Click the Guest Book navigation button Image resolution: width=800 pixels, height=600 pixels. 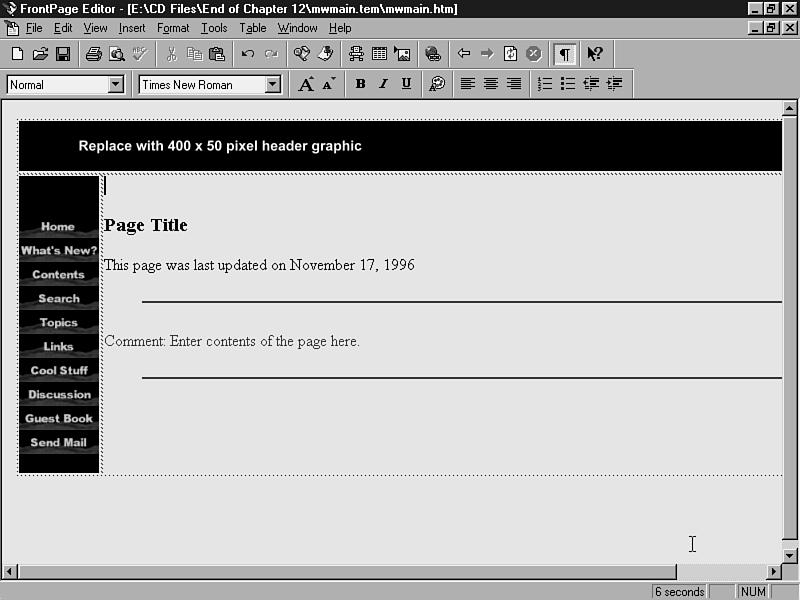click(x=59, y=419)
